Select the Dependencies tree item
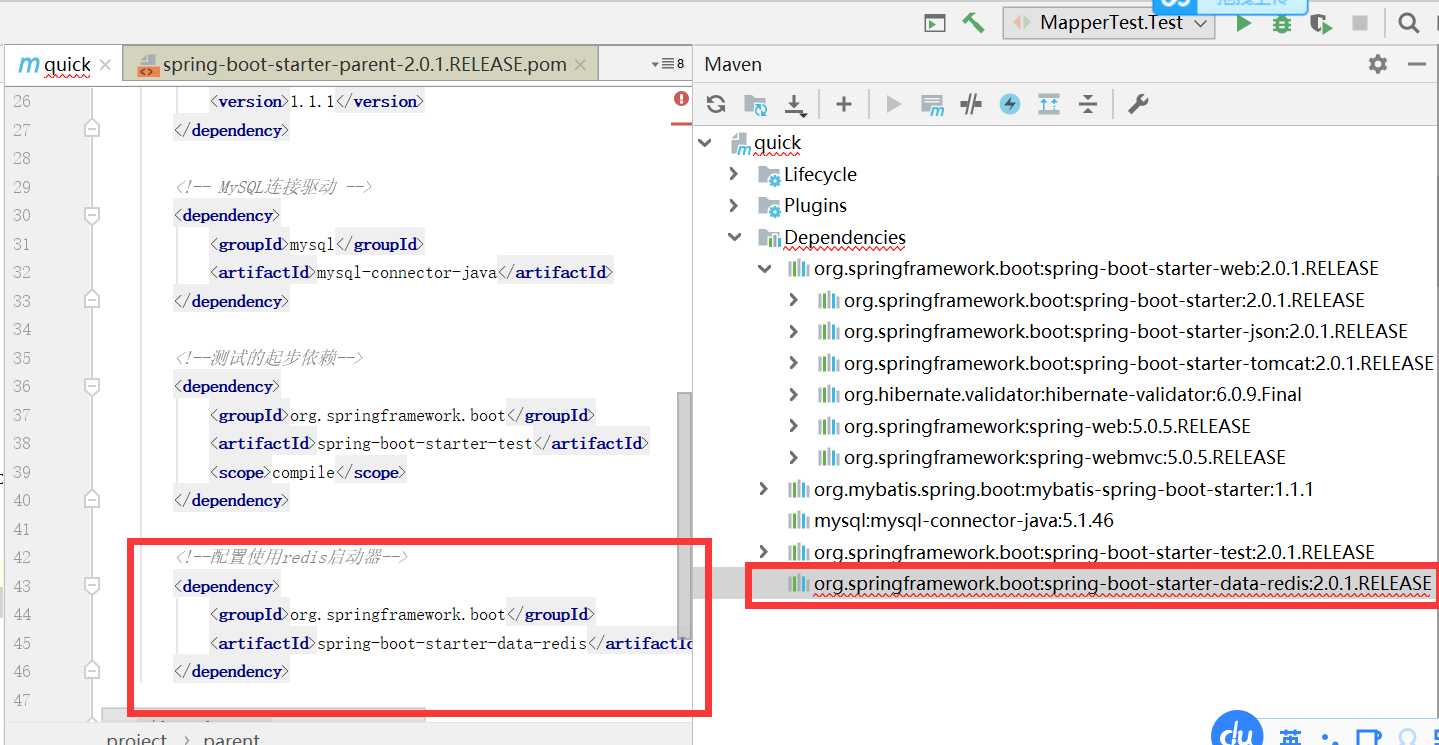 click(x=845, y=237)
